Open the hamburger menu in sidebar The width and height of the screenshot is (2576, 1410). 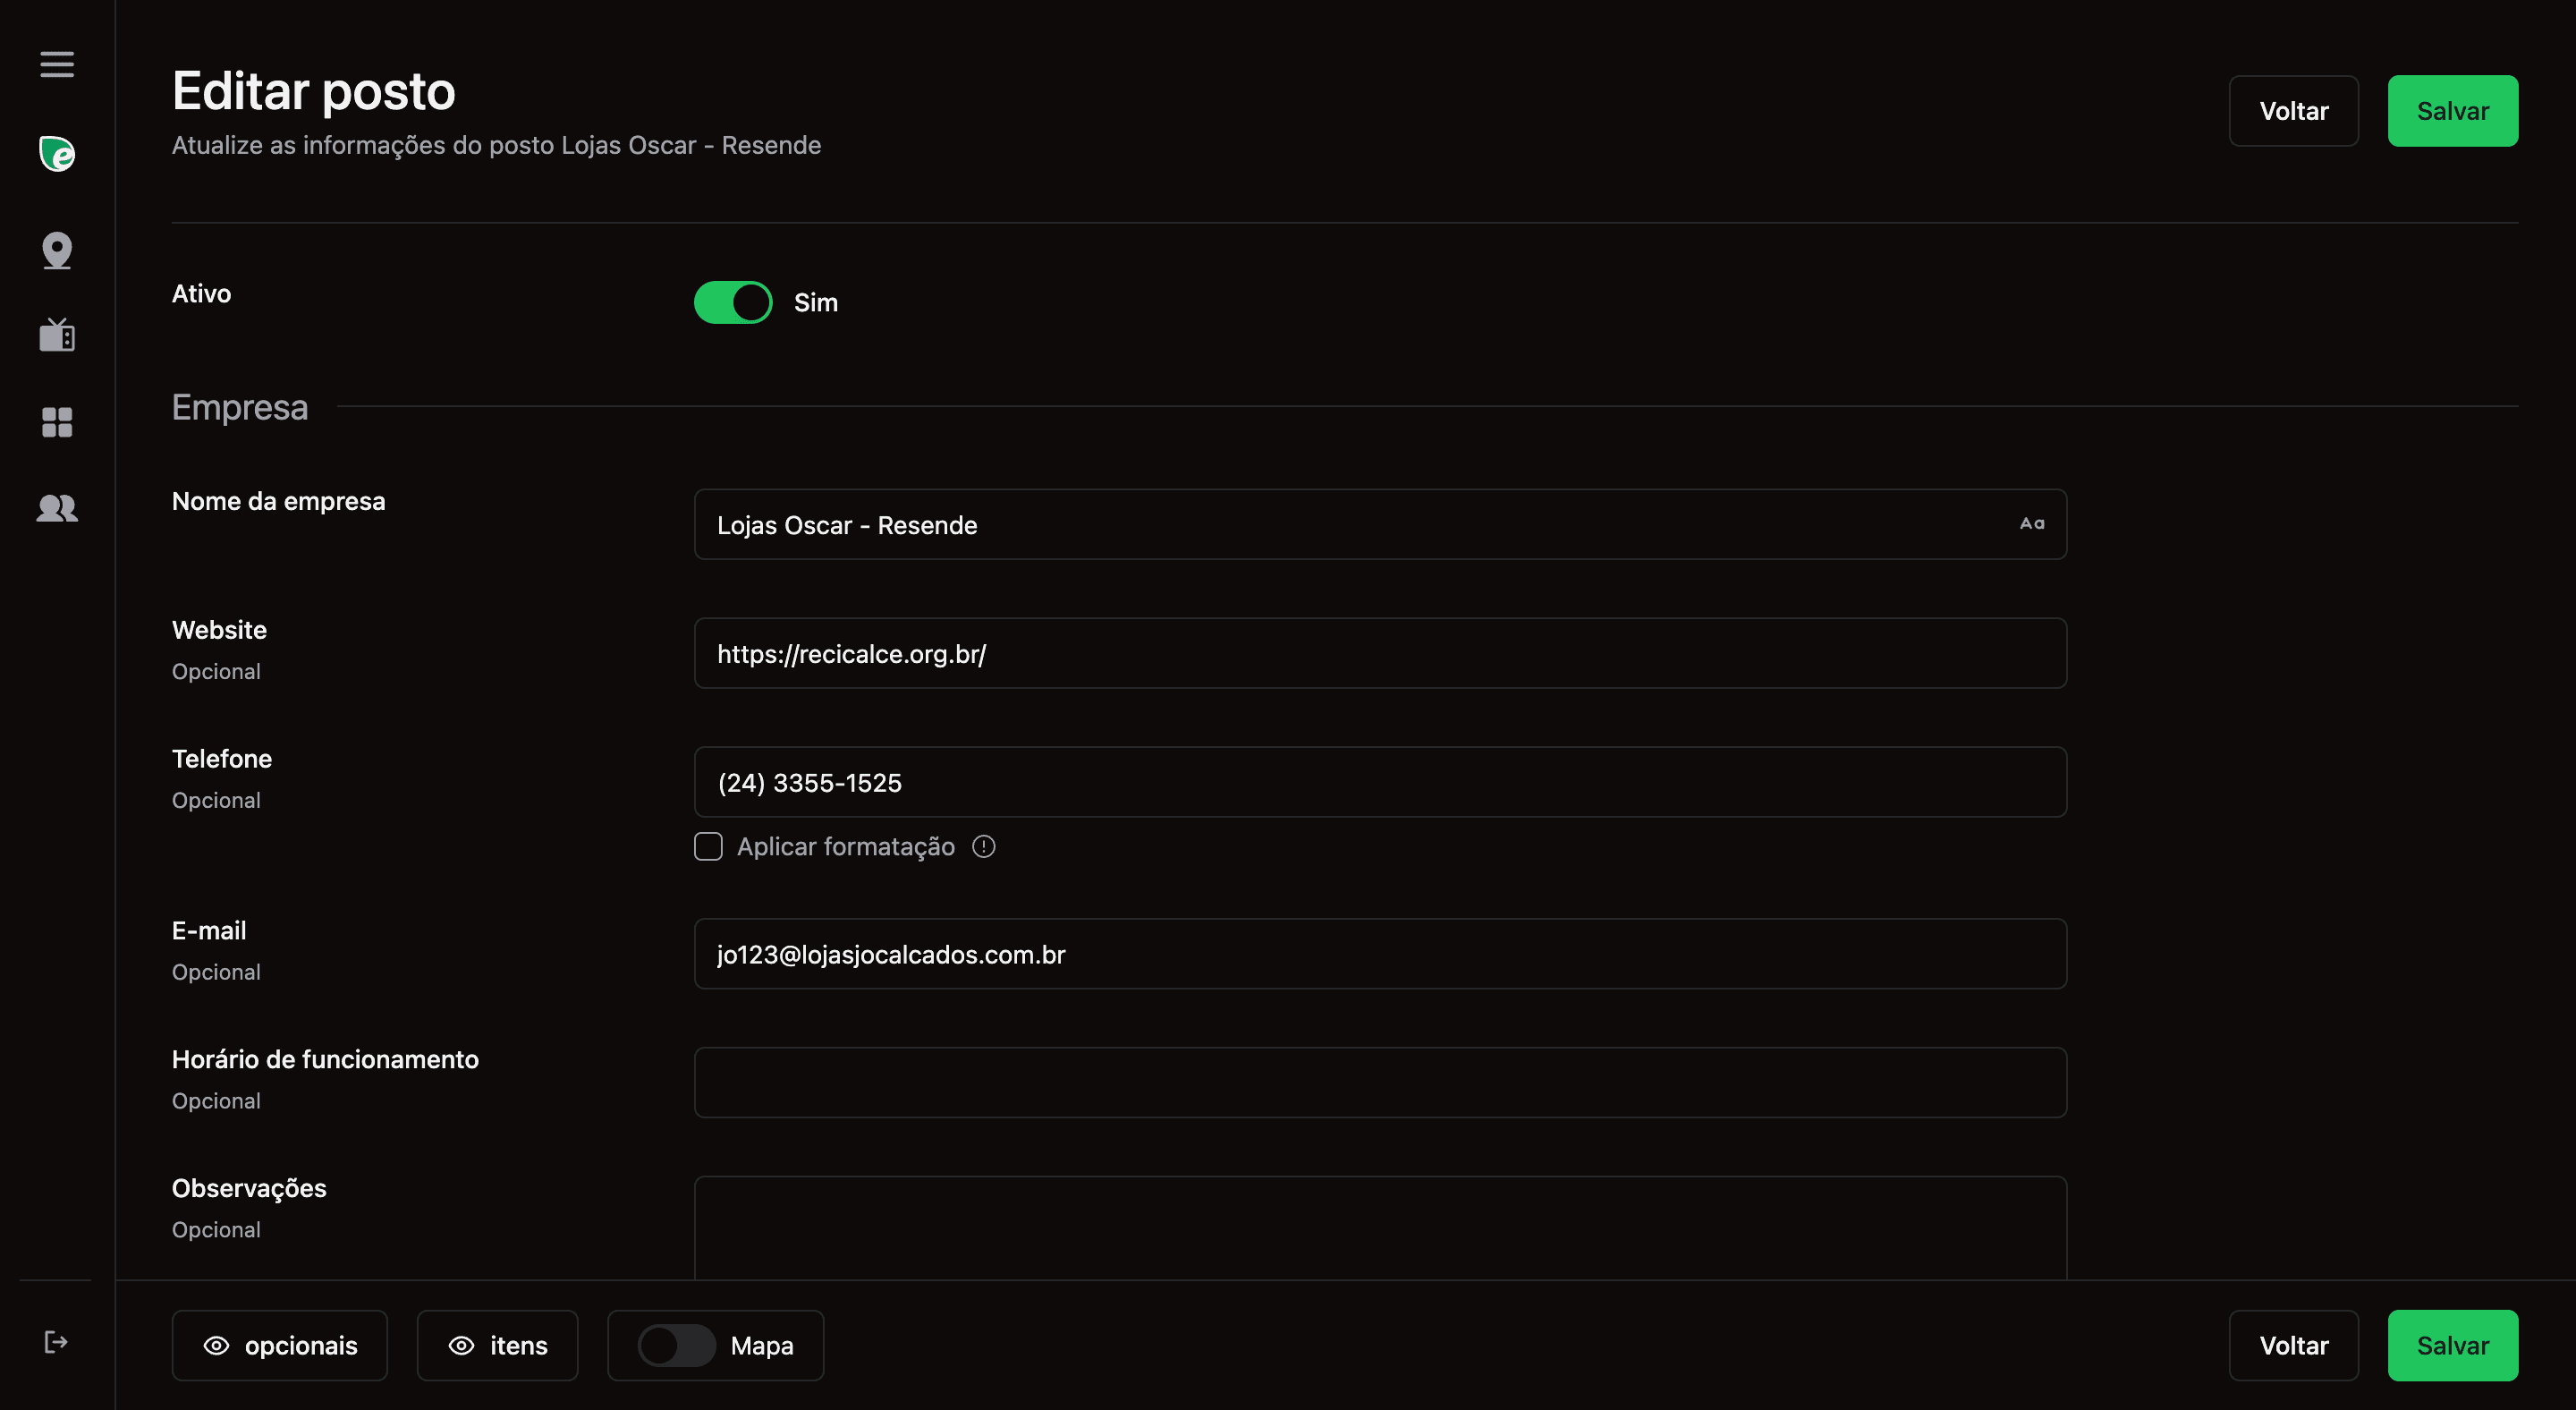(x=57, y=64)
